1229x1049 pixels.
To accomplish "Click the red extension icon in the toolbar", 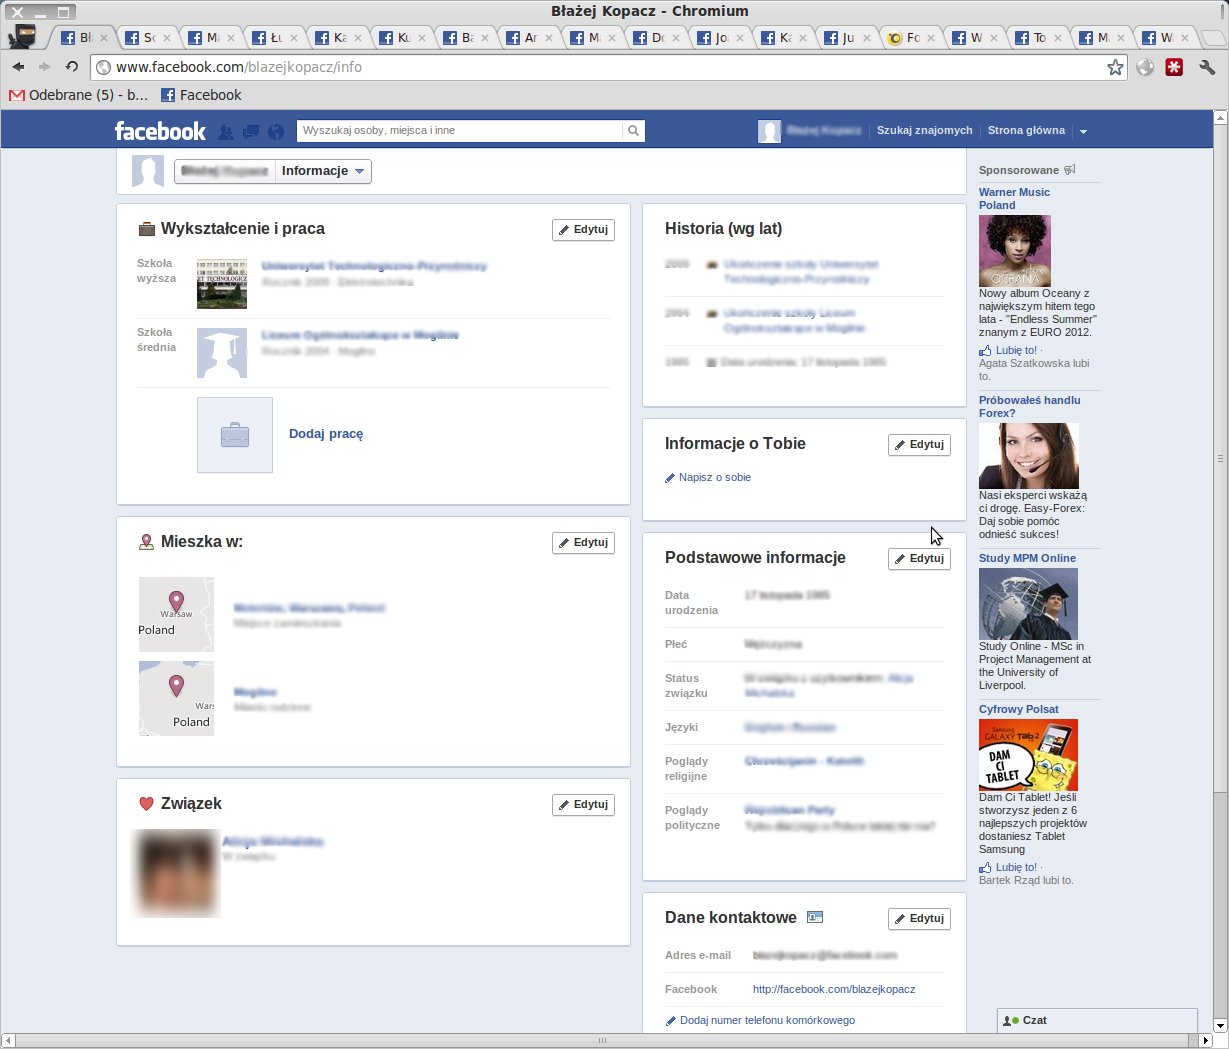I will [1175, 67].
